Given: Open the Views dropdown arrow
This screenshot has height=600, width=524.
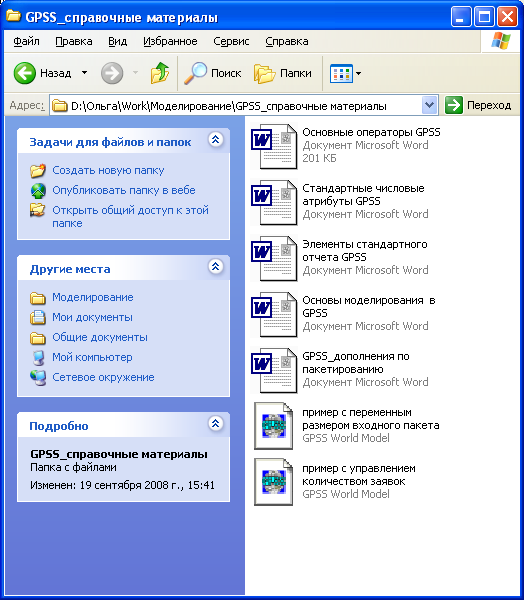Looking at the screenshot, I should click(x=358, y=73).
